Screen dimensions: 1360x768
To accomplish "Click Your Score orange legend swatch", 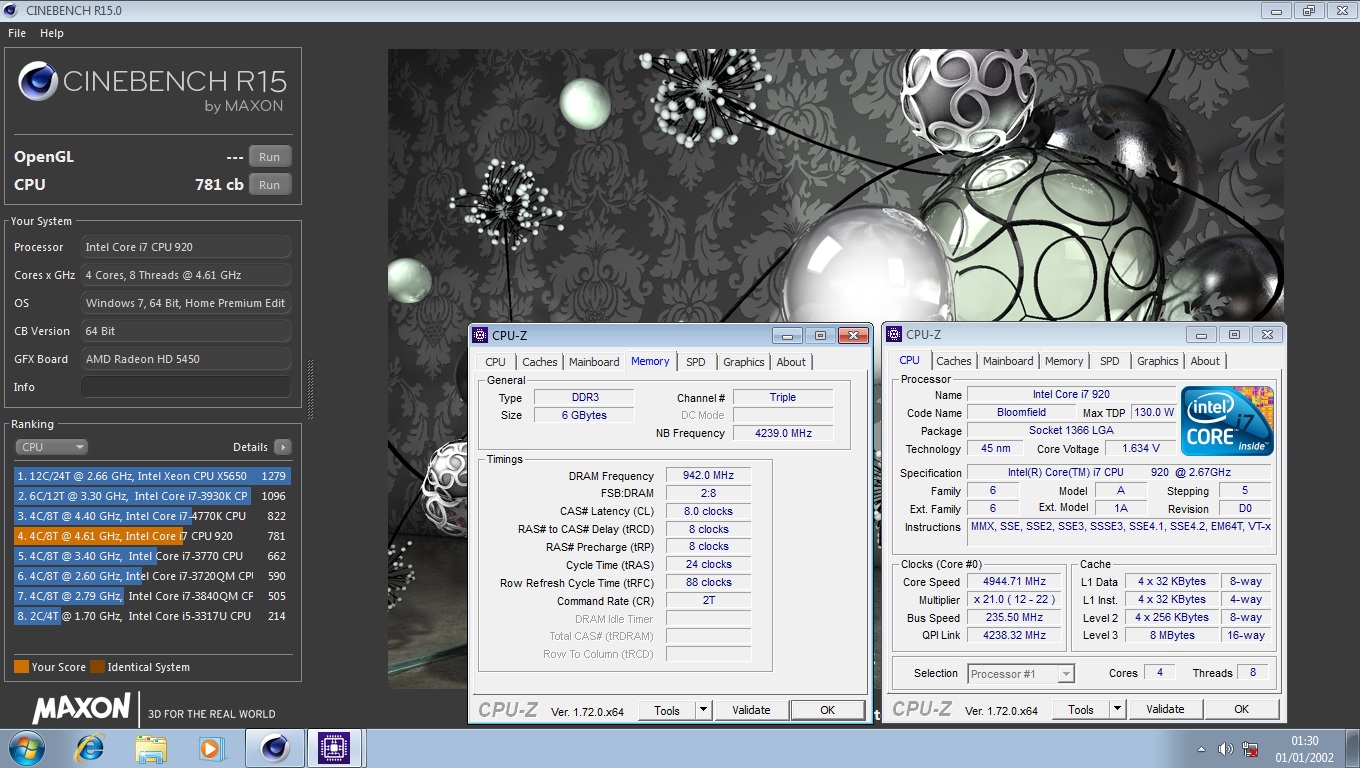I will click(21, 667).
